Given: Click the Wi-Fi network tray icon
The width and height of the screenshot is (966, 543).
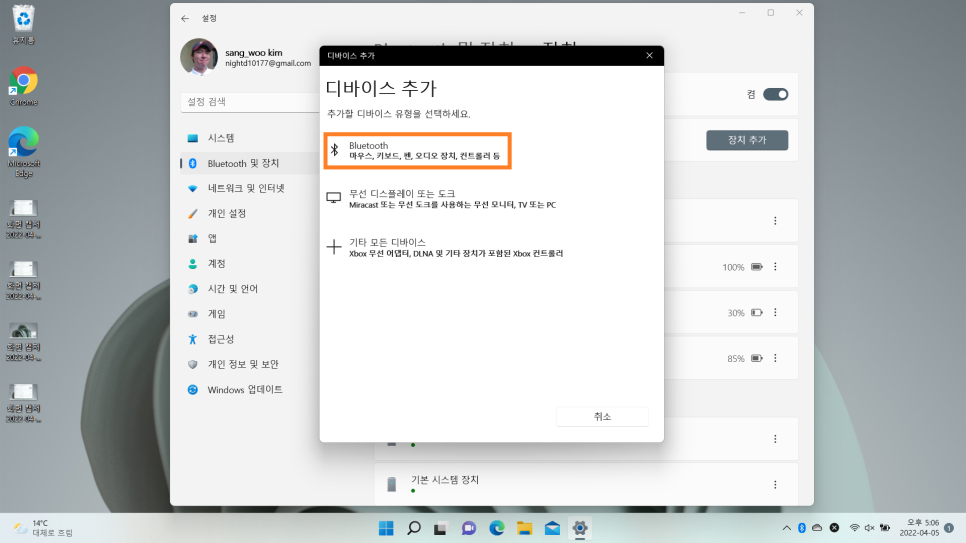Looking at the screenshot, I should [x=854, y=528].
